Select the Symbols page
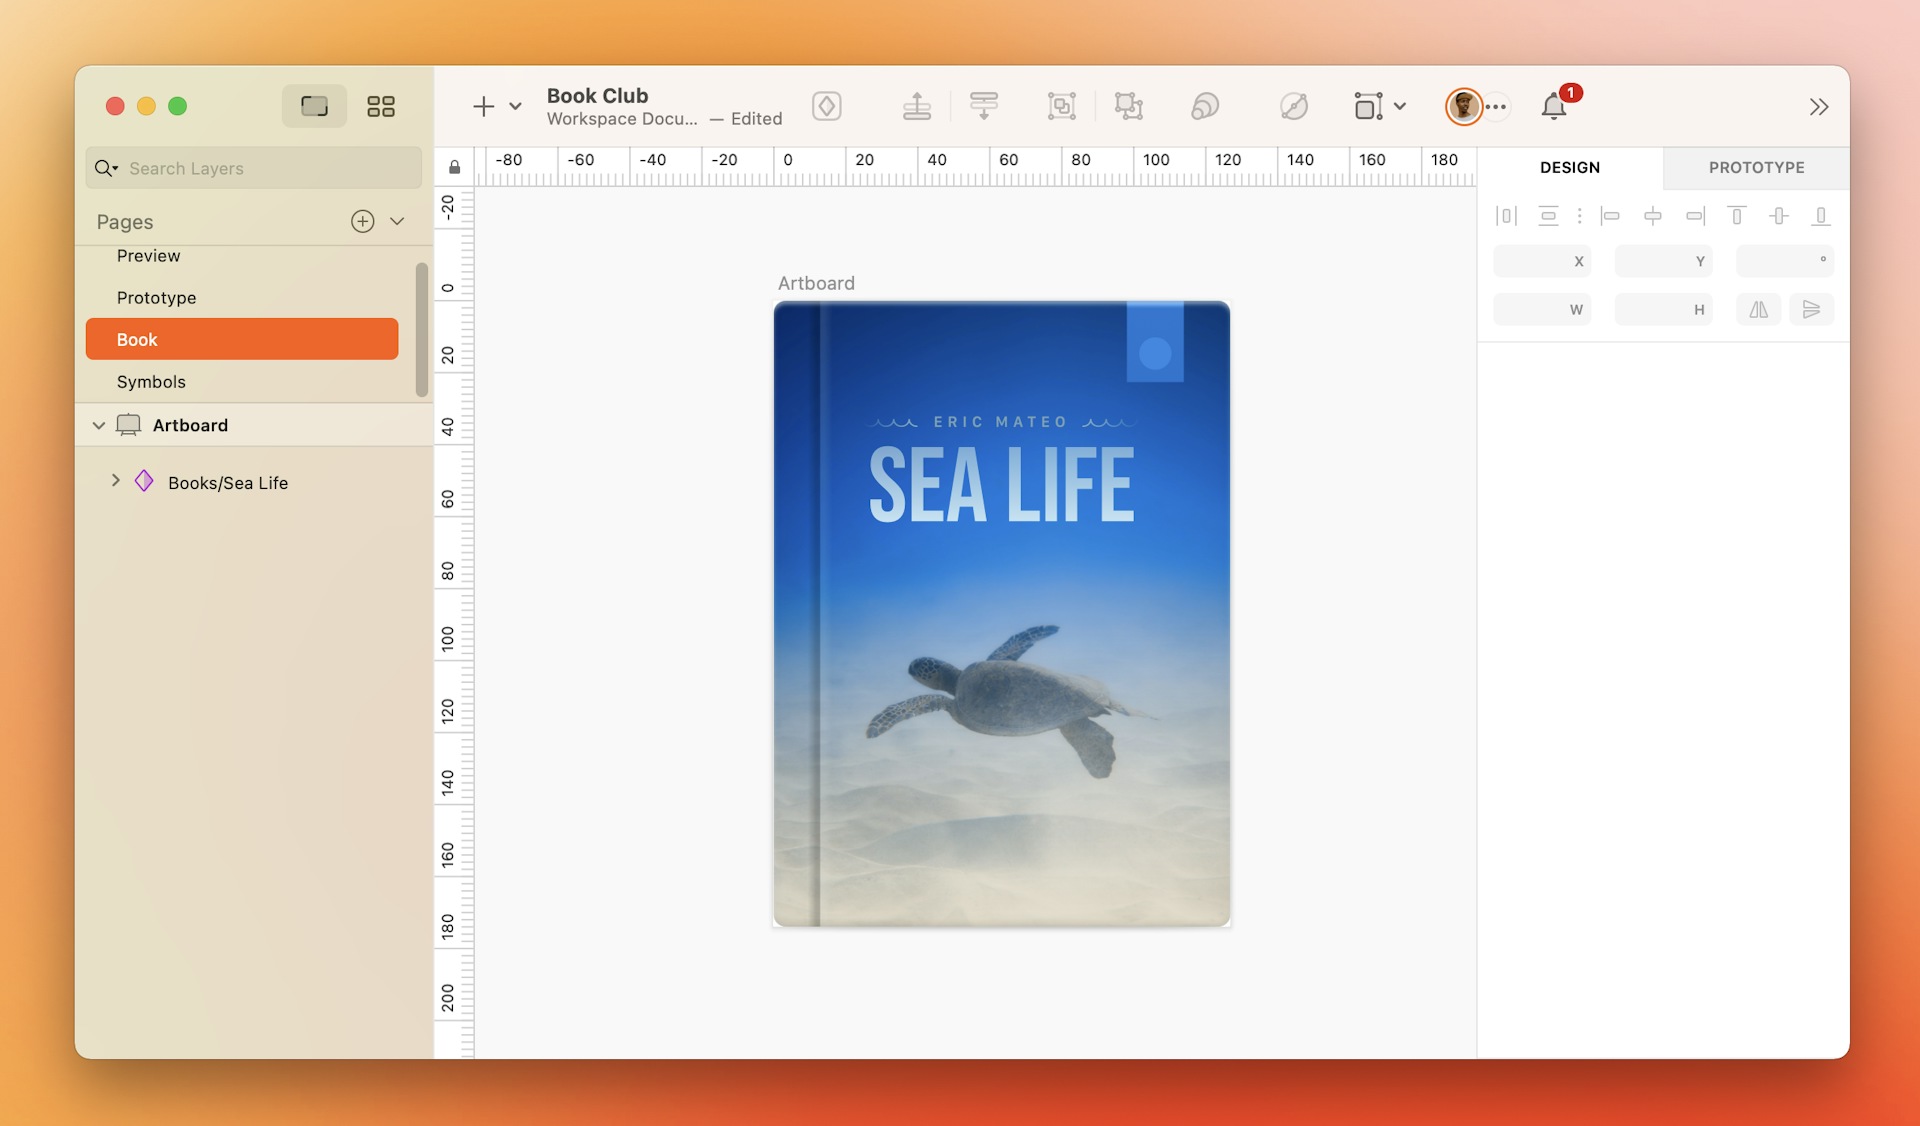 tap(150, 381)
